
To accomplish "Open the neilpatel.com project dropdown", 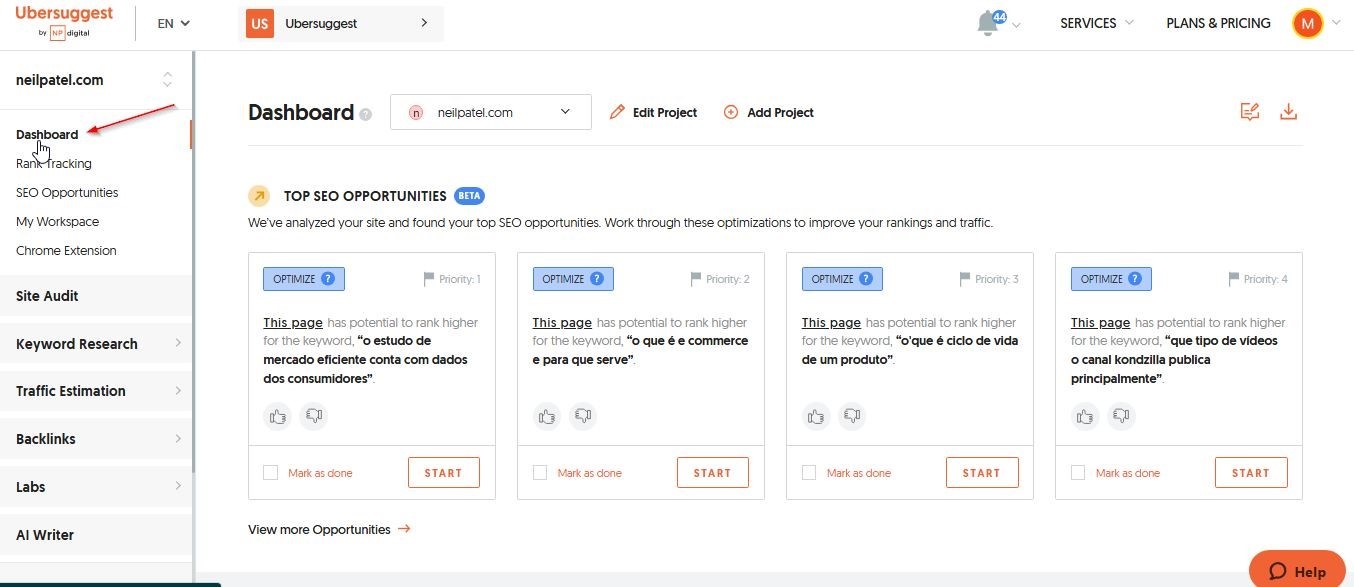I will (x=490, y=112).
